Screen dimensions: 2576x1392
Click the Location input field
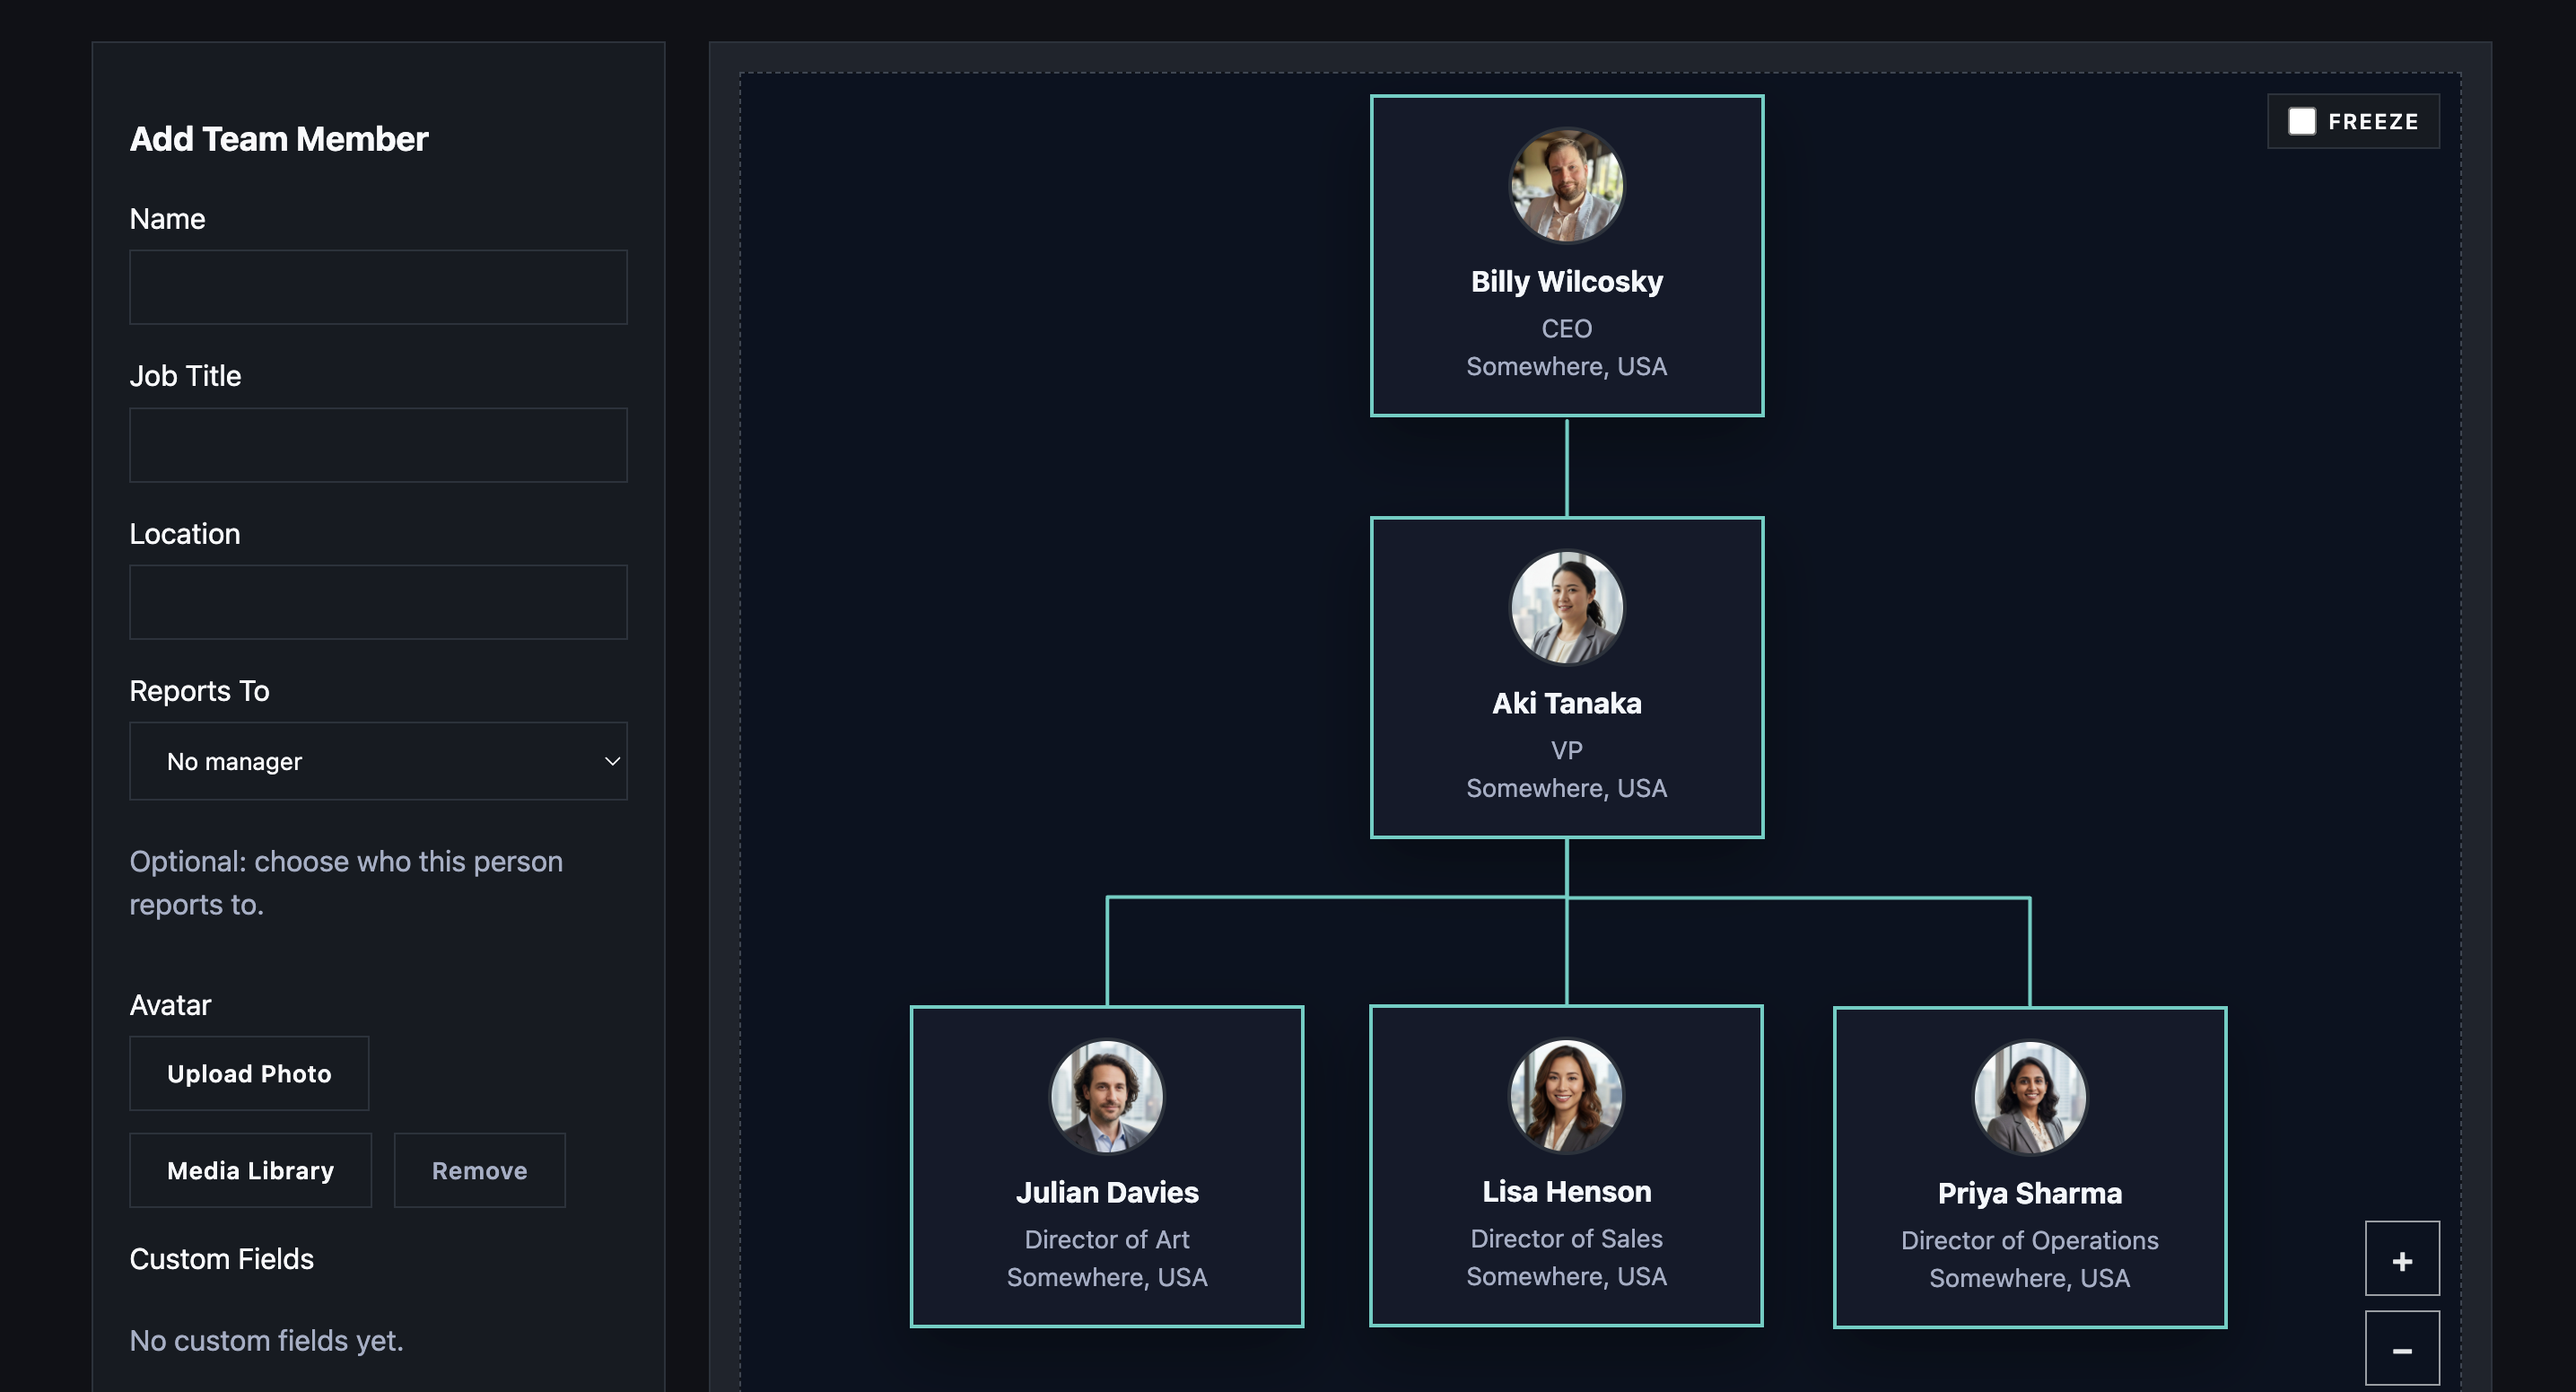[378, 601]
